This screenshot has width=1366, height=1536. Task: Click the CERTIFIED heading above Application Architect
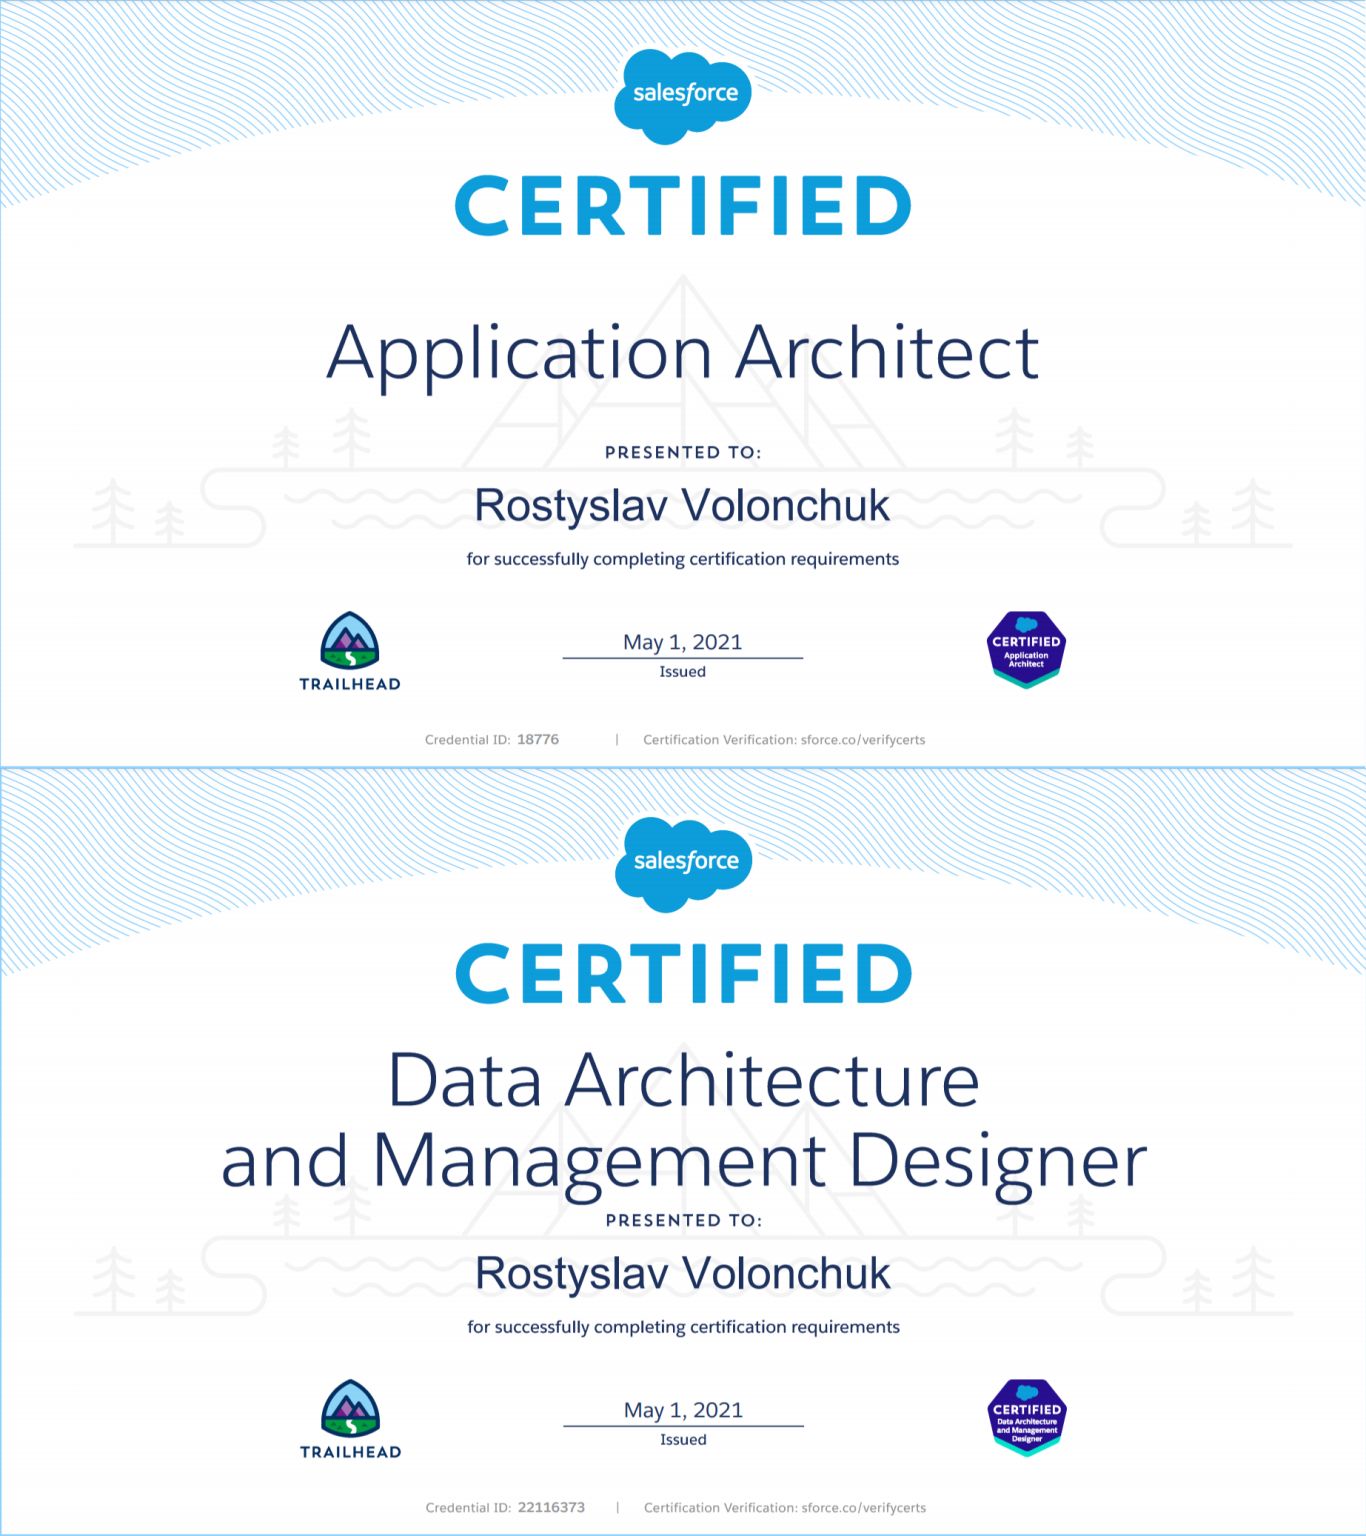[683, 206]
